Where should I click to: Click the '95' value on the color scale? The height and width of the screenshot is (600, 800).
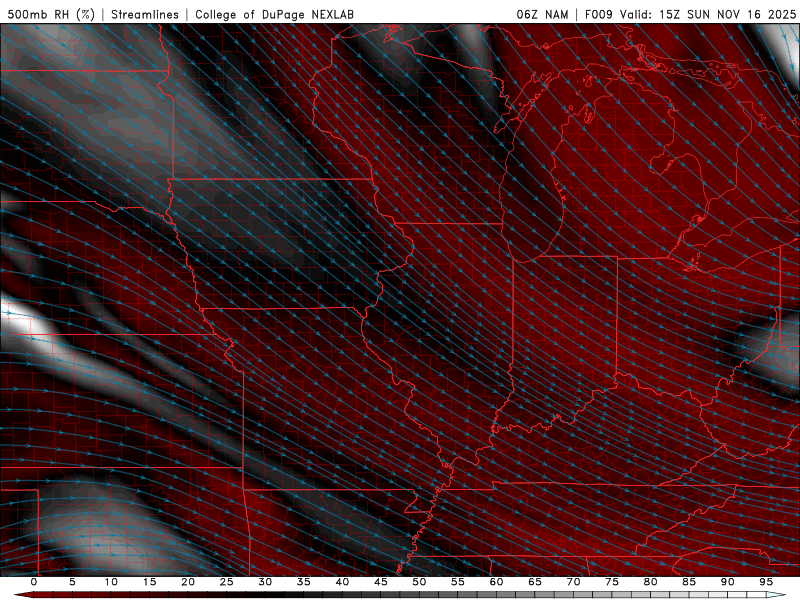pos(766,582)
